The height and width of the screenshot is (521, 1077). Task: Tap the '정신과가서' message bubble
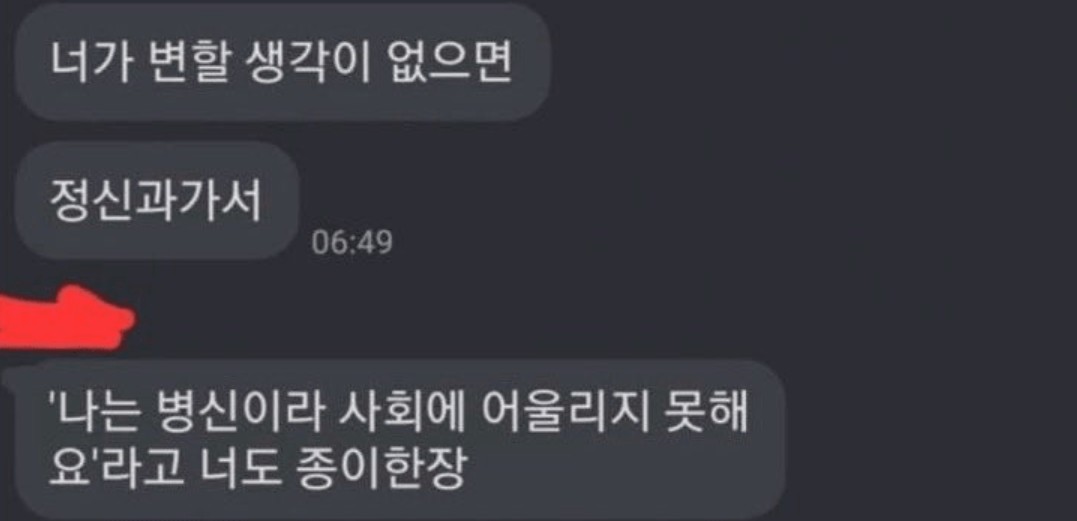point(157,202)
